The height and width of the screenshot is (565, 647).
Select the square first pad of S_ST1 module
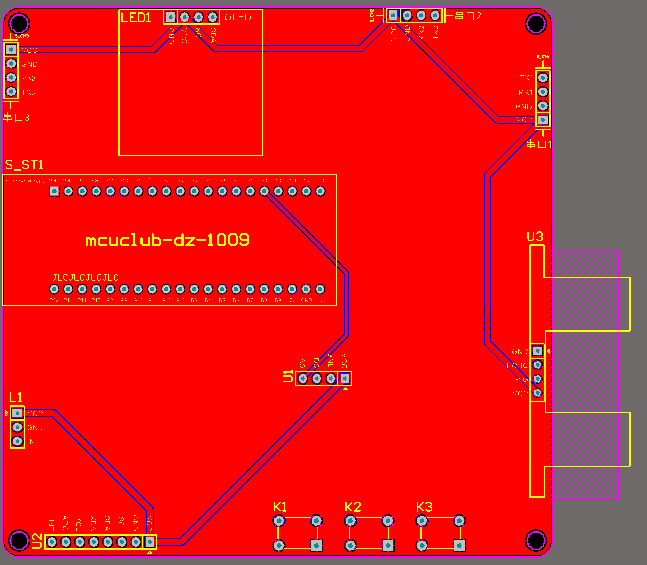(54, 191)
